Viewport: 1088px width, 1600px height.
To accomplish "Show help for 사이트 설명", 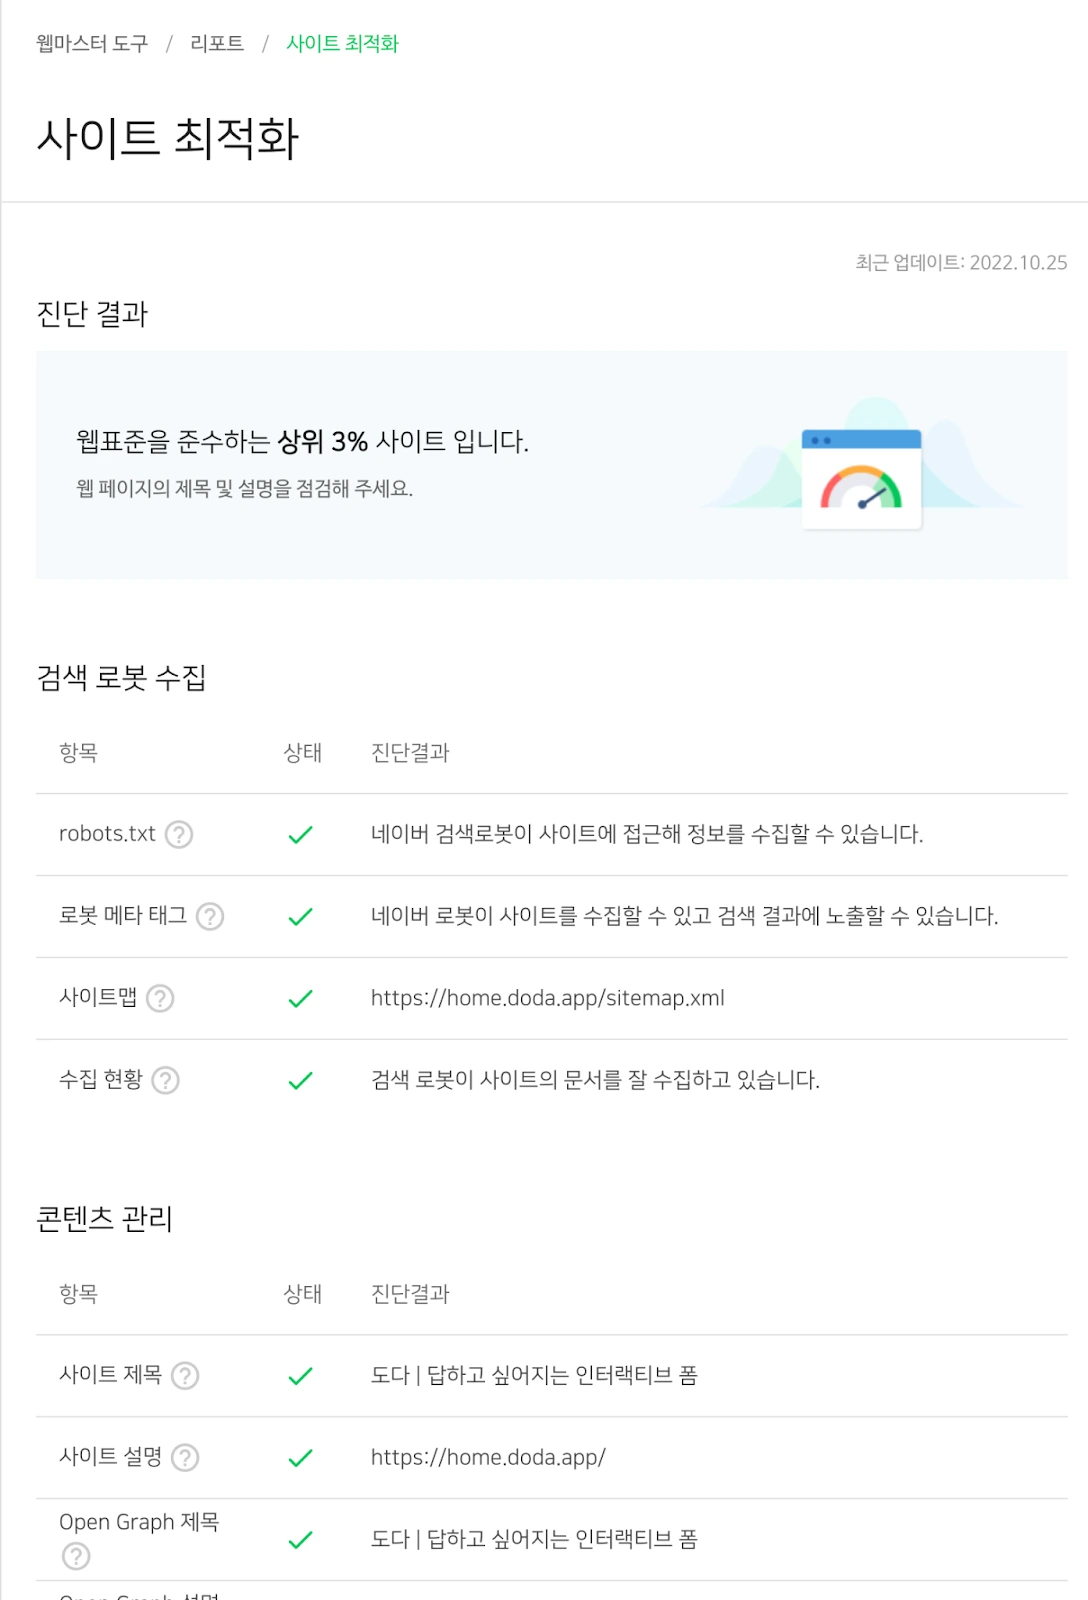I will pyautogui.click(x=185, y=1458).
